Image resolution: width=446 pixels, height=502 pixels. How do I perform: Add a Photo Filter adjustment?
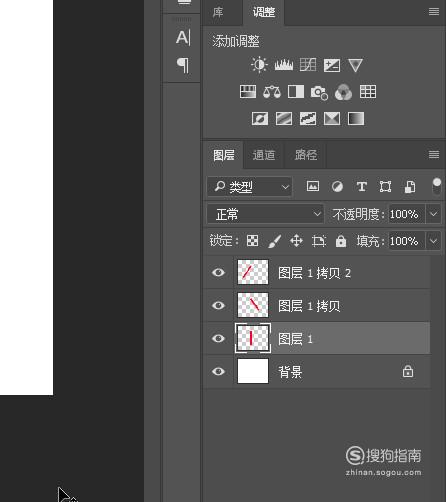[x=319, y=92]
